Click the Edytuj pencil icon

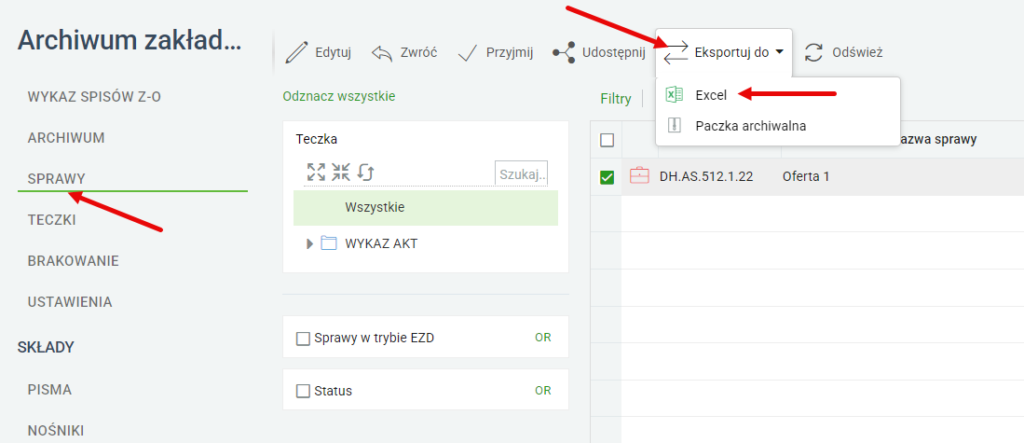point(296,52)
